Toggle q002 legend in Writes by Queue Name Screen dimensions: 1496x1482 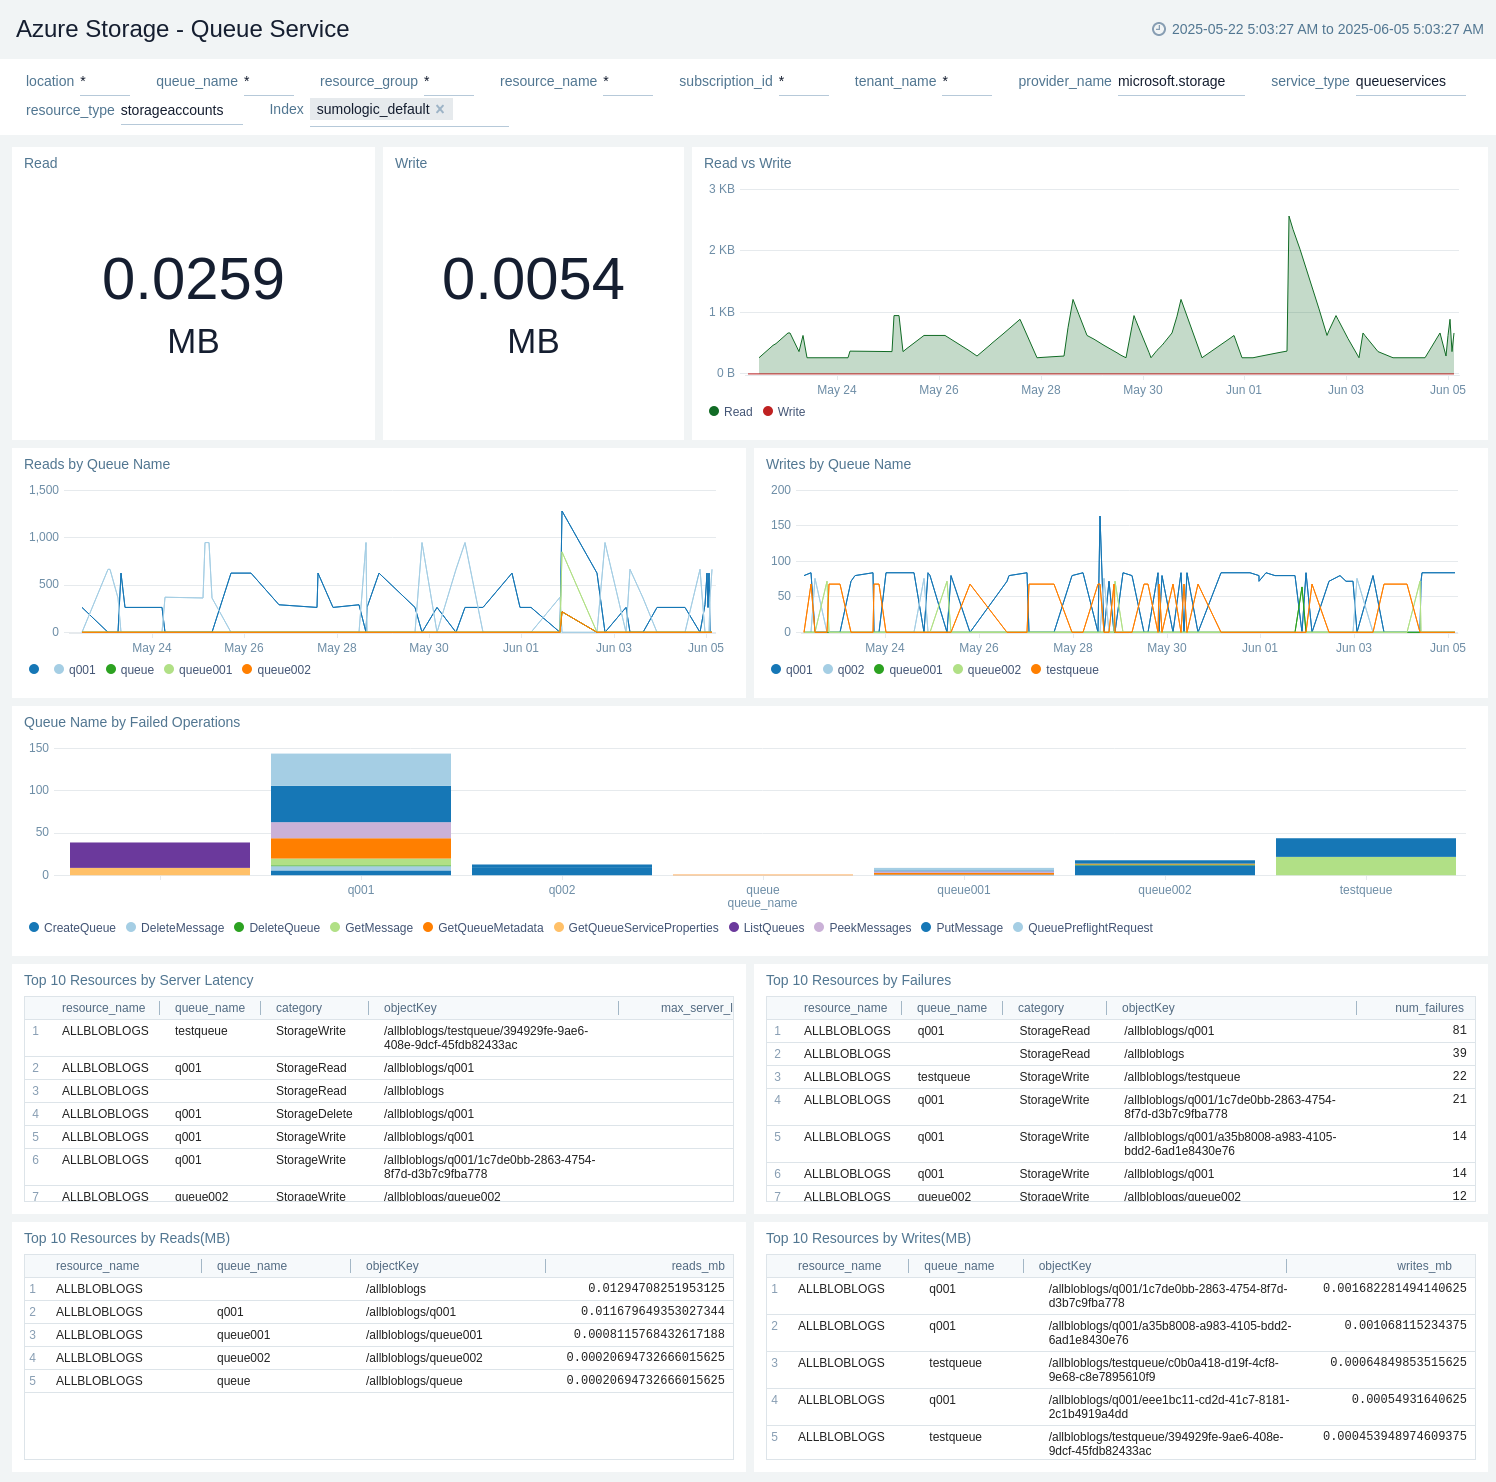pos(843,670)
